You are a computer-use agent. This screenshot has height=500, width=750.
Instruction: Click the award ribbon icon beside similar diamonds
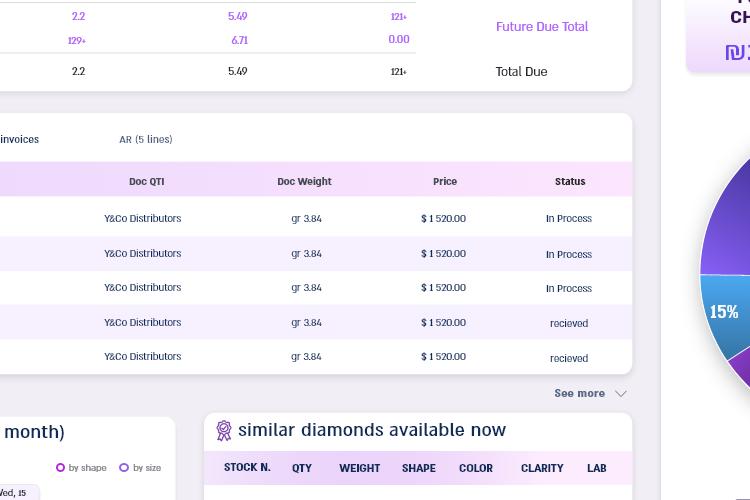pos(224,431)
